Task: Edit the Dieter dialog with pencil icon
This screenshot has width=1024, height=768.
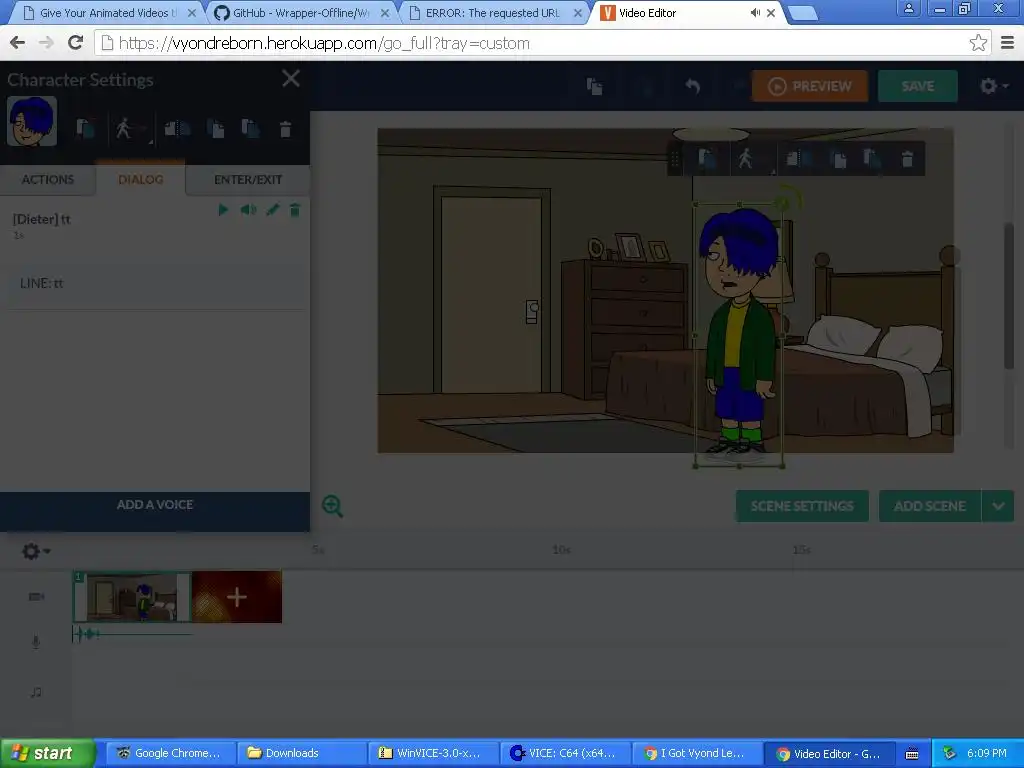Action: 272,210
